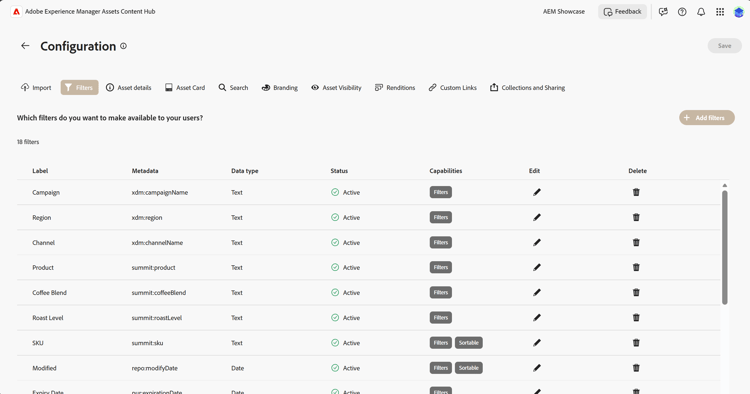Switch to the Search tab

pyautogui.click(x=233, y=88)
